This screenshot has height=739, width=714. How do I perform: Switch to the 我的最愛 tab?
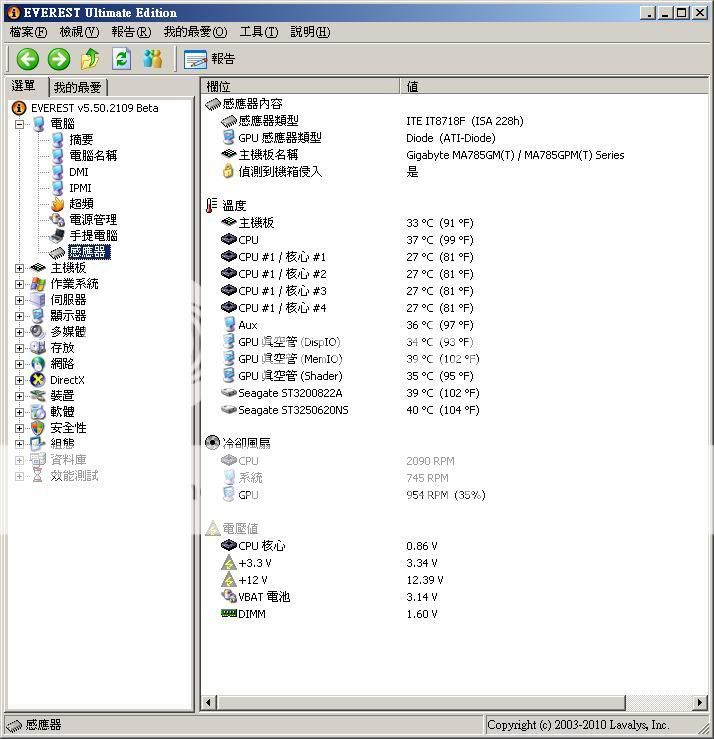pyautogui.click(x=77, y=88)
